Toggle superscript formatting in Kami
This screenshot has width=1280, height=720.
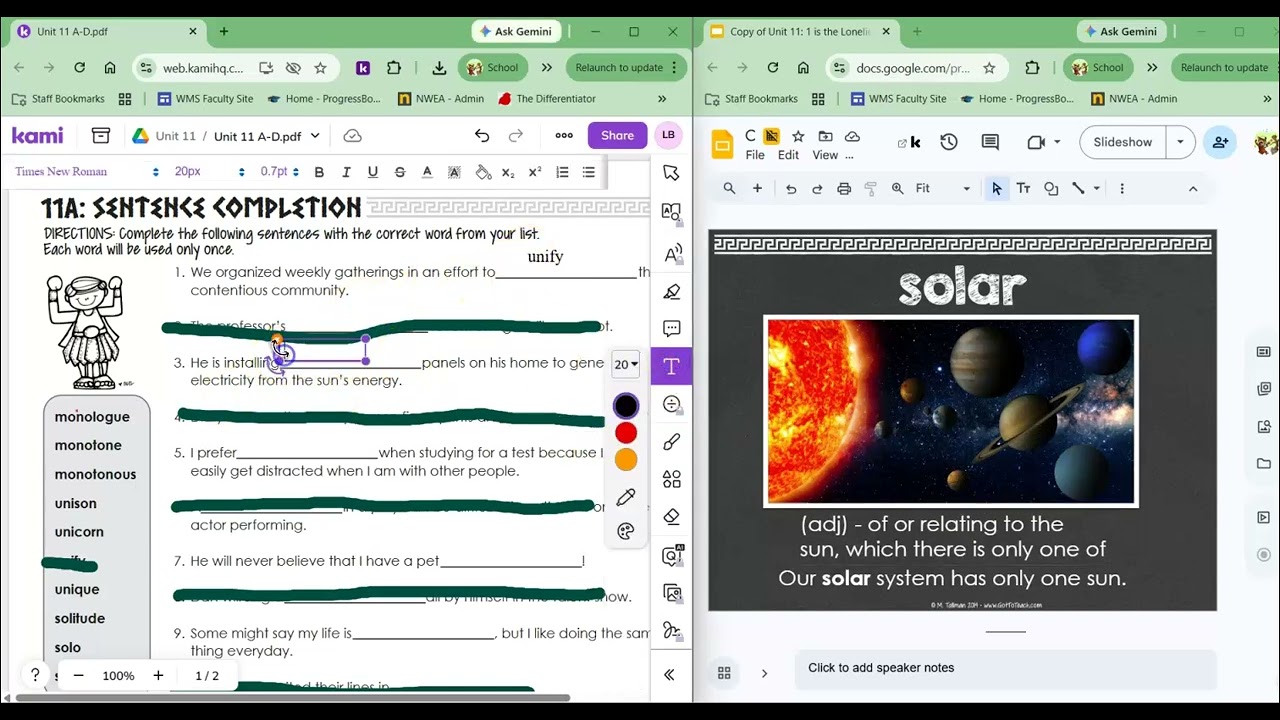click(x=535, y=172)
